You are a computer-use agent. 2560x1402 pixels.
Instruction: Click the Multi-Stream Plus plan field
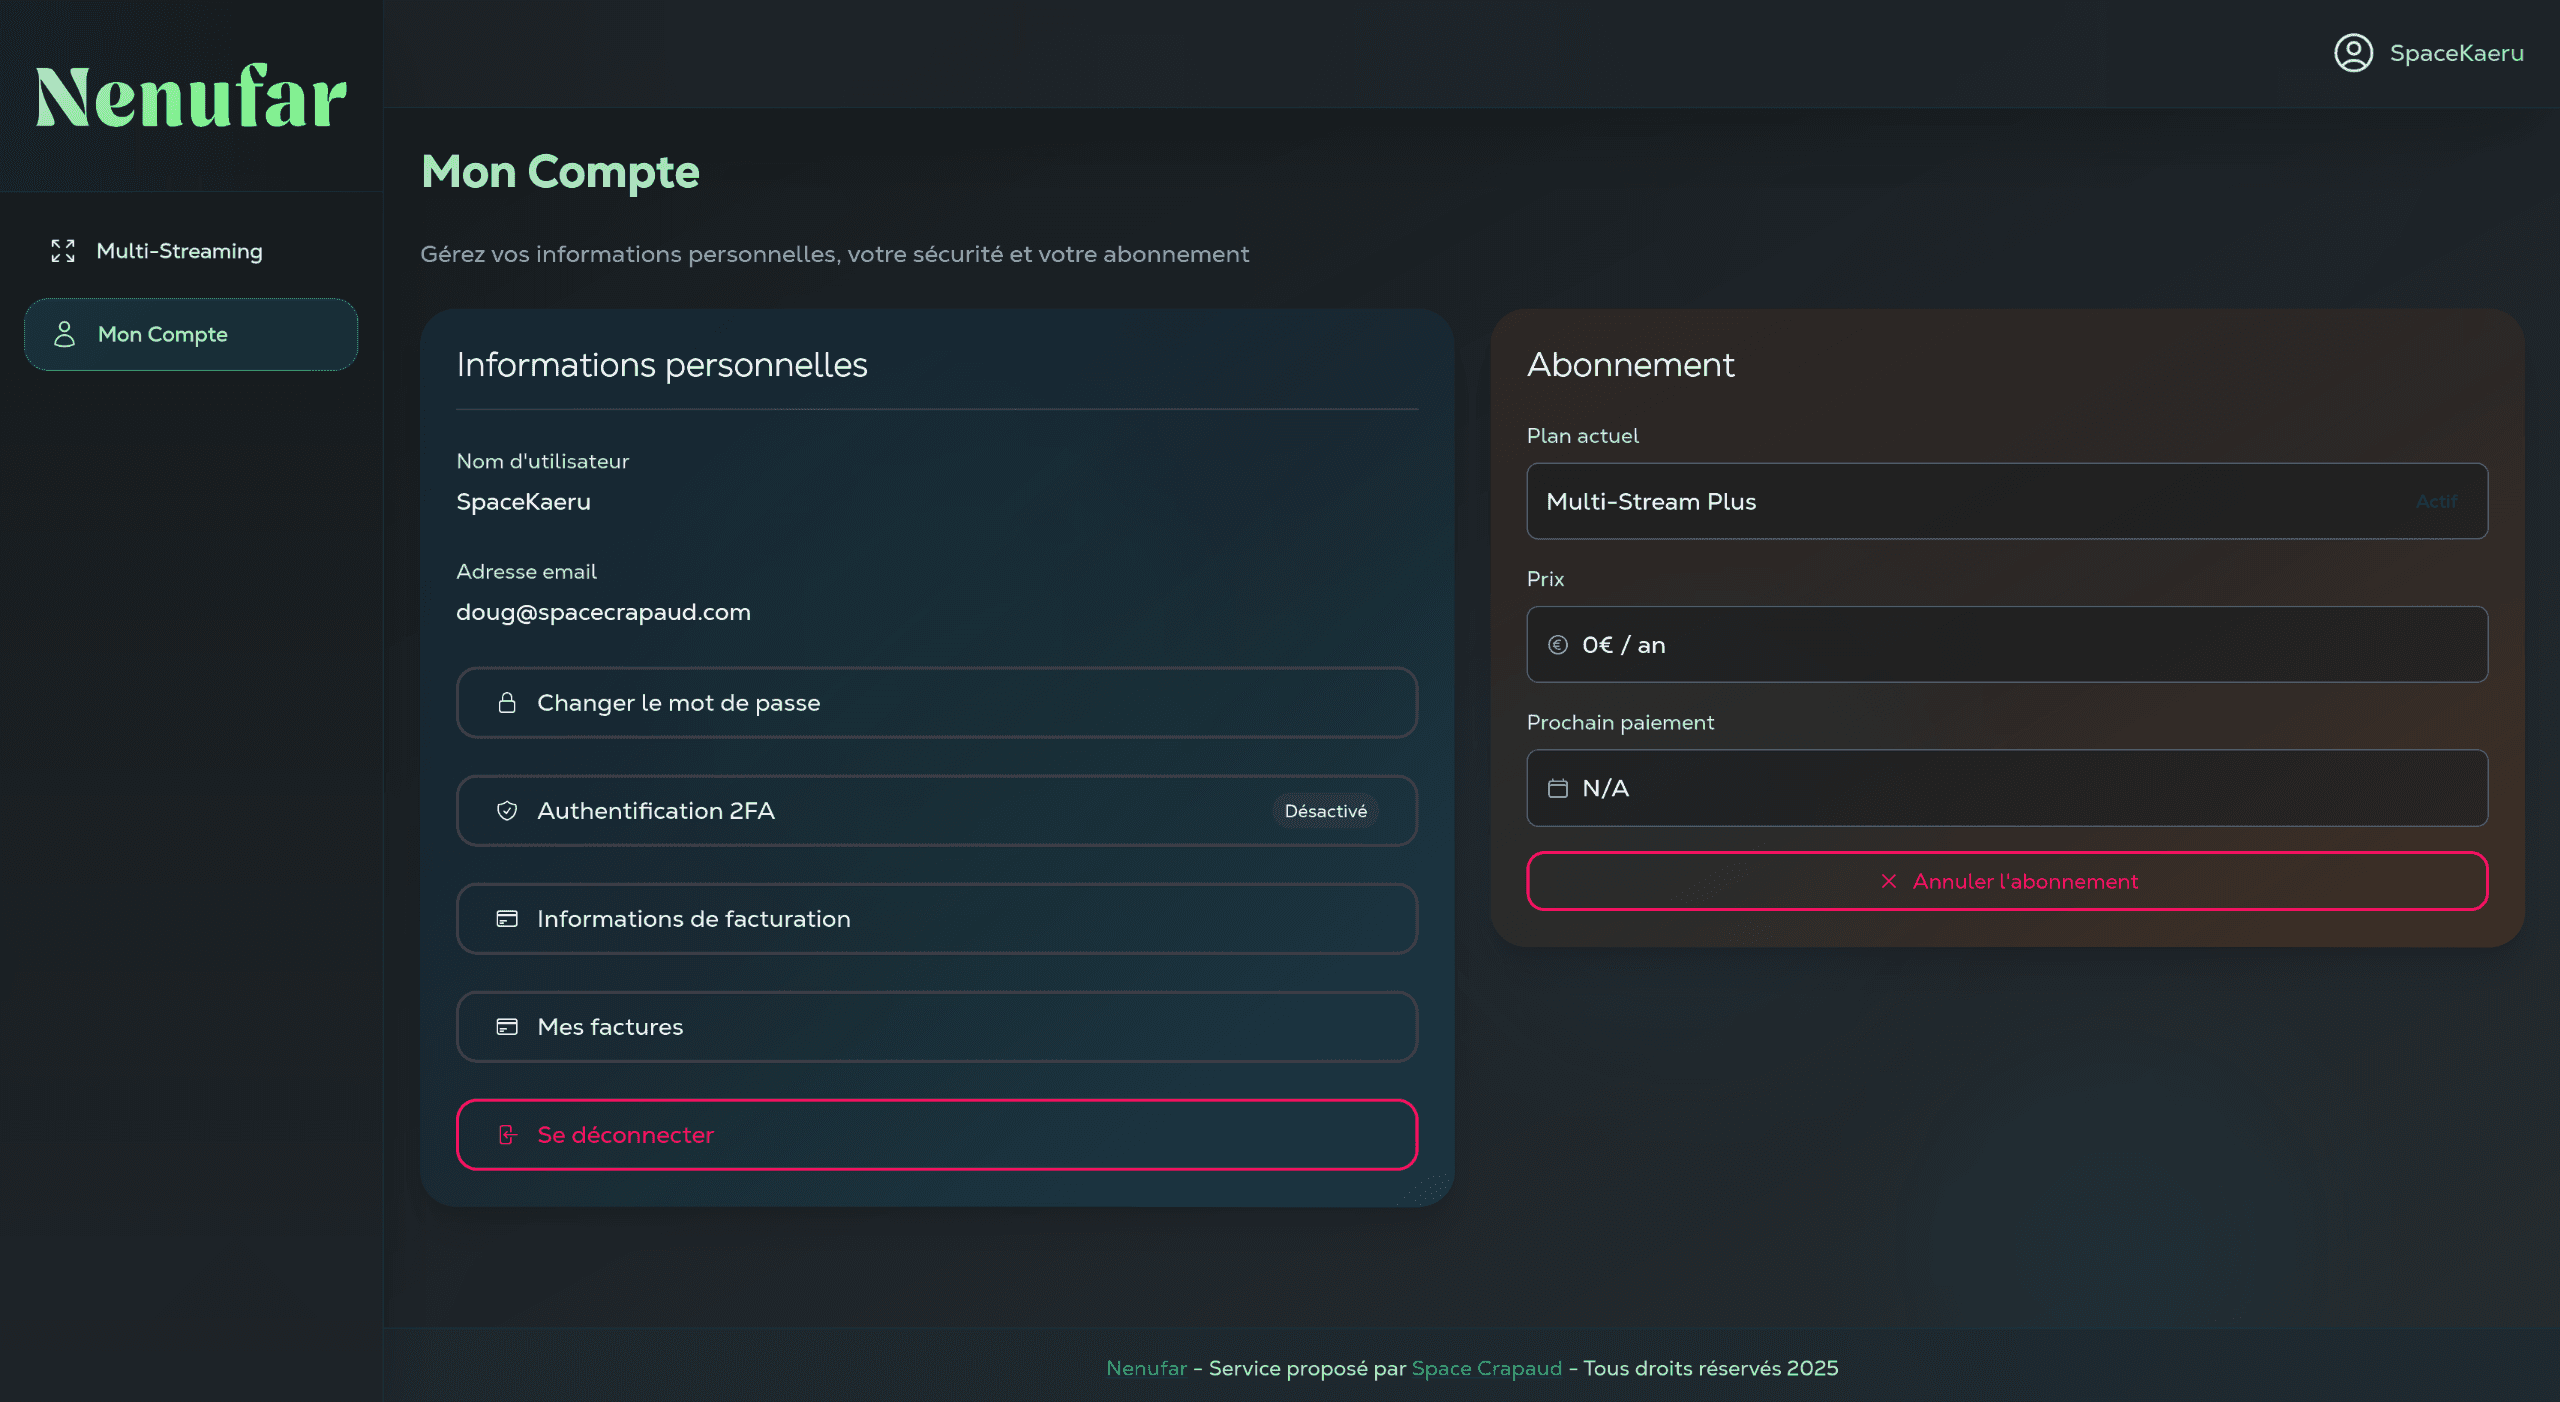pos(2006,501)
